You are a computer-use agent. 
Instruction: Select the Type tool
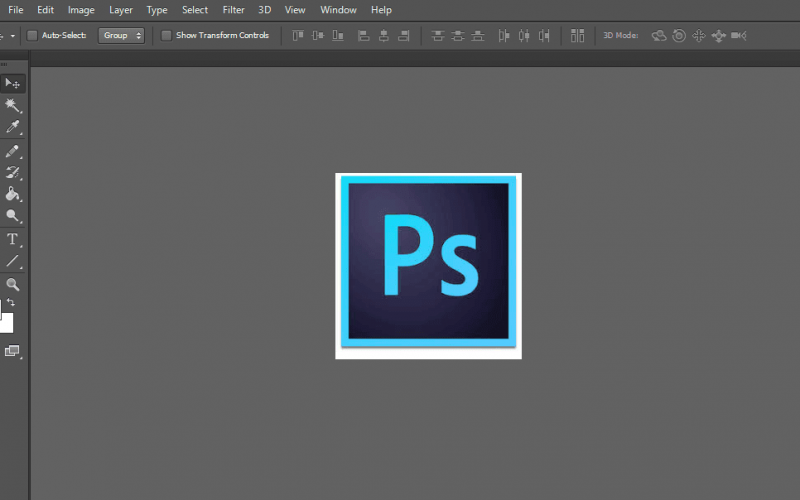[12, 239]
